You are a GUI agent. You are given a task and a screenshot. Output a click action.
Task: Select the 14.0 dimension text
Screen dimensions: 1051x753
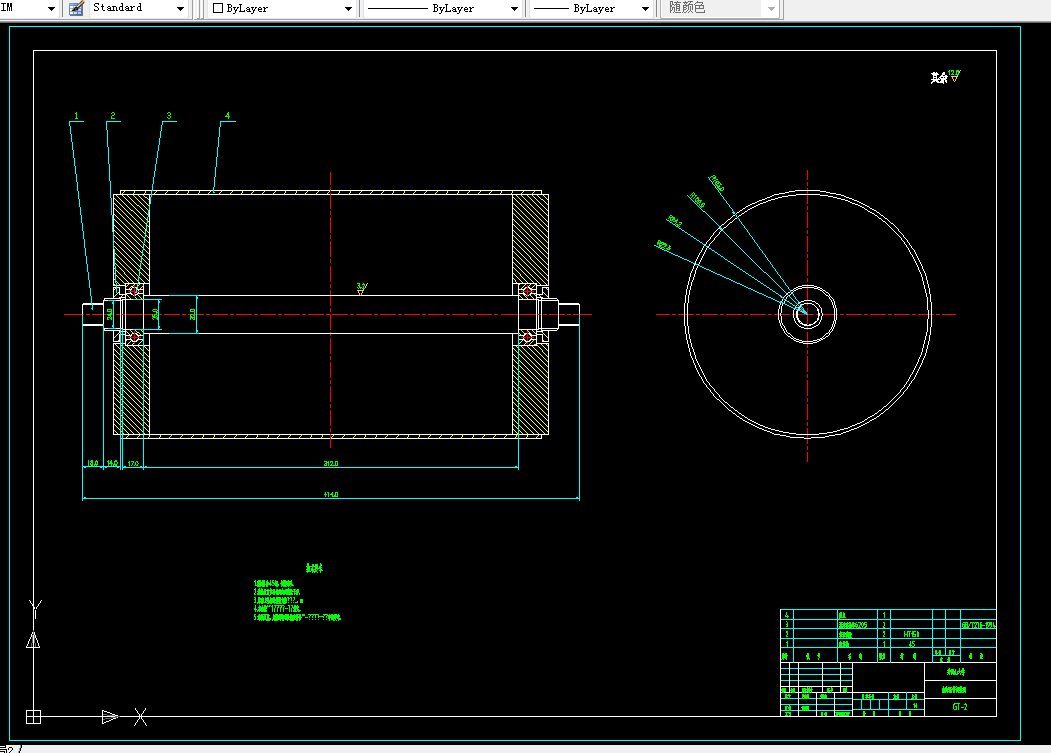point(112,463)
